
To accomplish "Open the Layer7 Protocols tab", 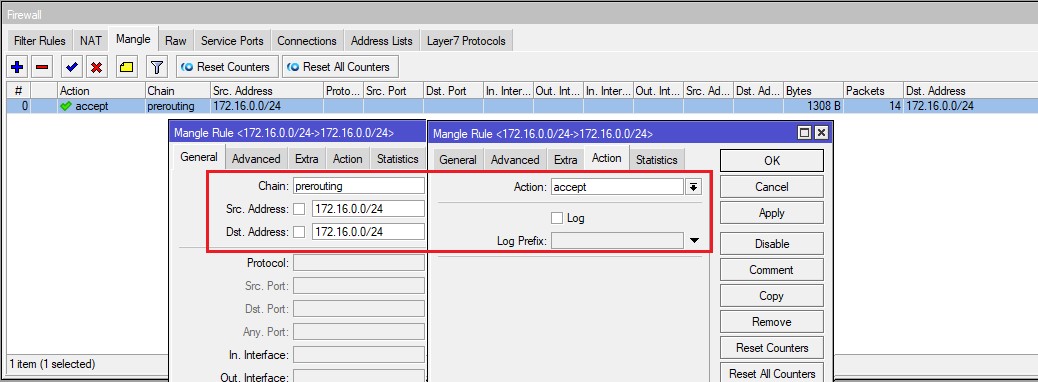I will pyautogui.click(x=466, y=40).
